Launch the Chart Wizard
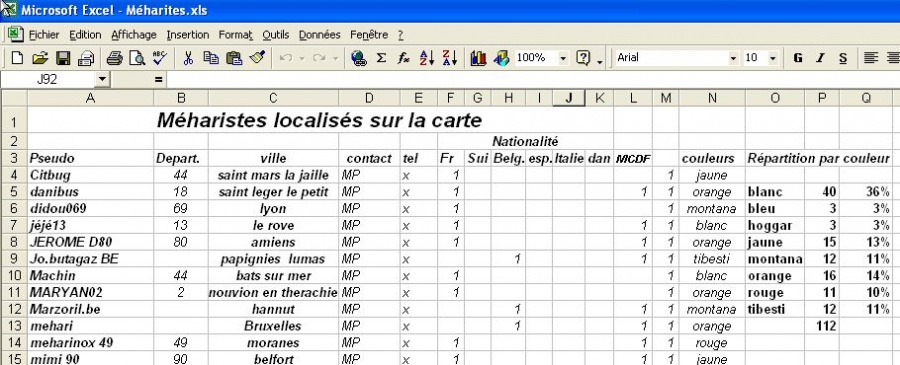The height and width of the screenshot is (365, 900). tap(478, 58)
